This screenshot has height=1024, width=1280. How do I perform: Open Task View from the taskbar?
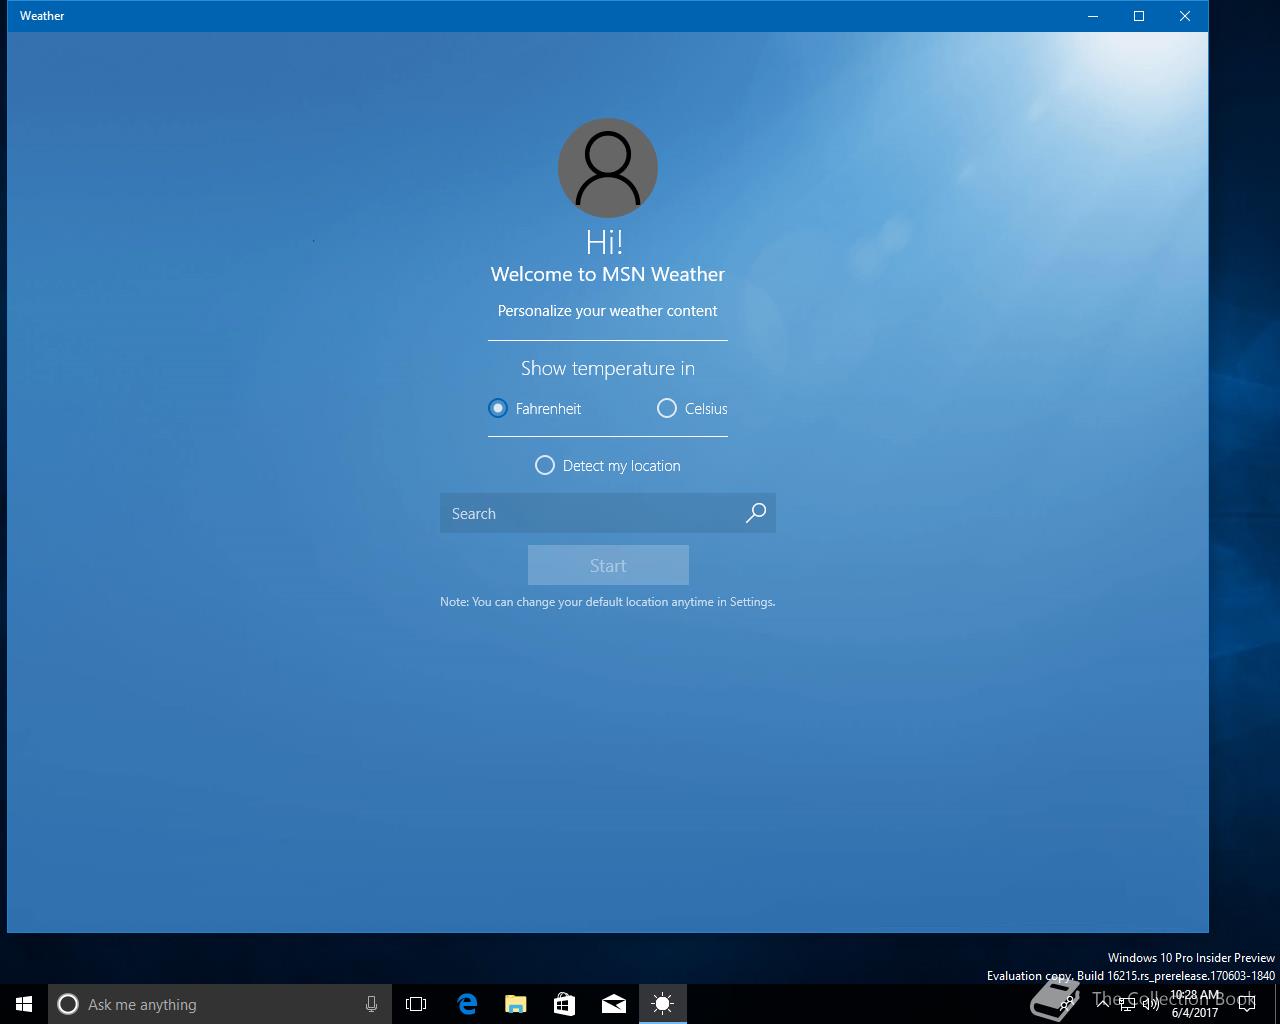416,1004
